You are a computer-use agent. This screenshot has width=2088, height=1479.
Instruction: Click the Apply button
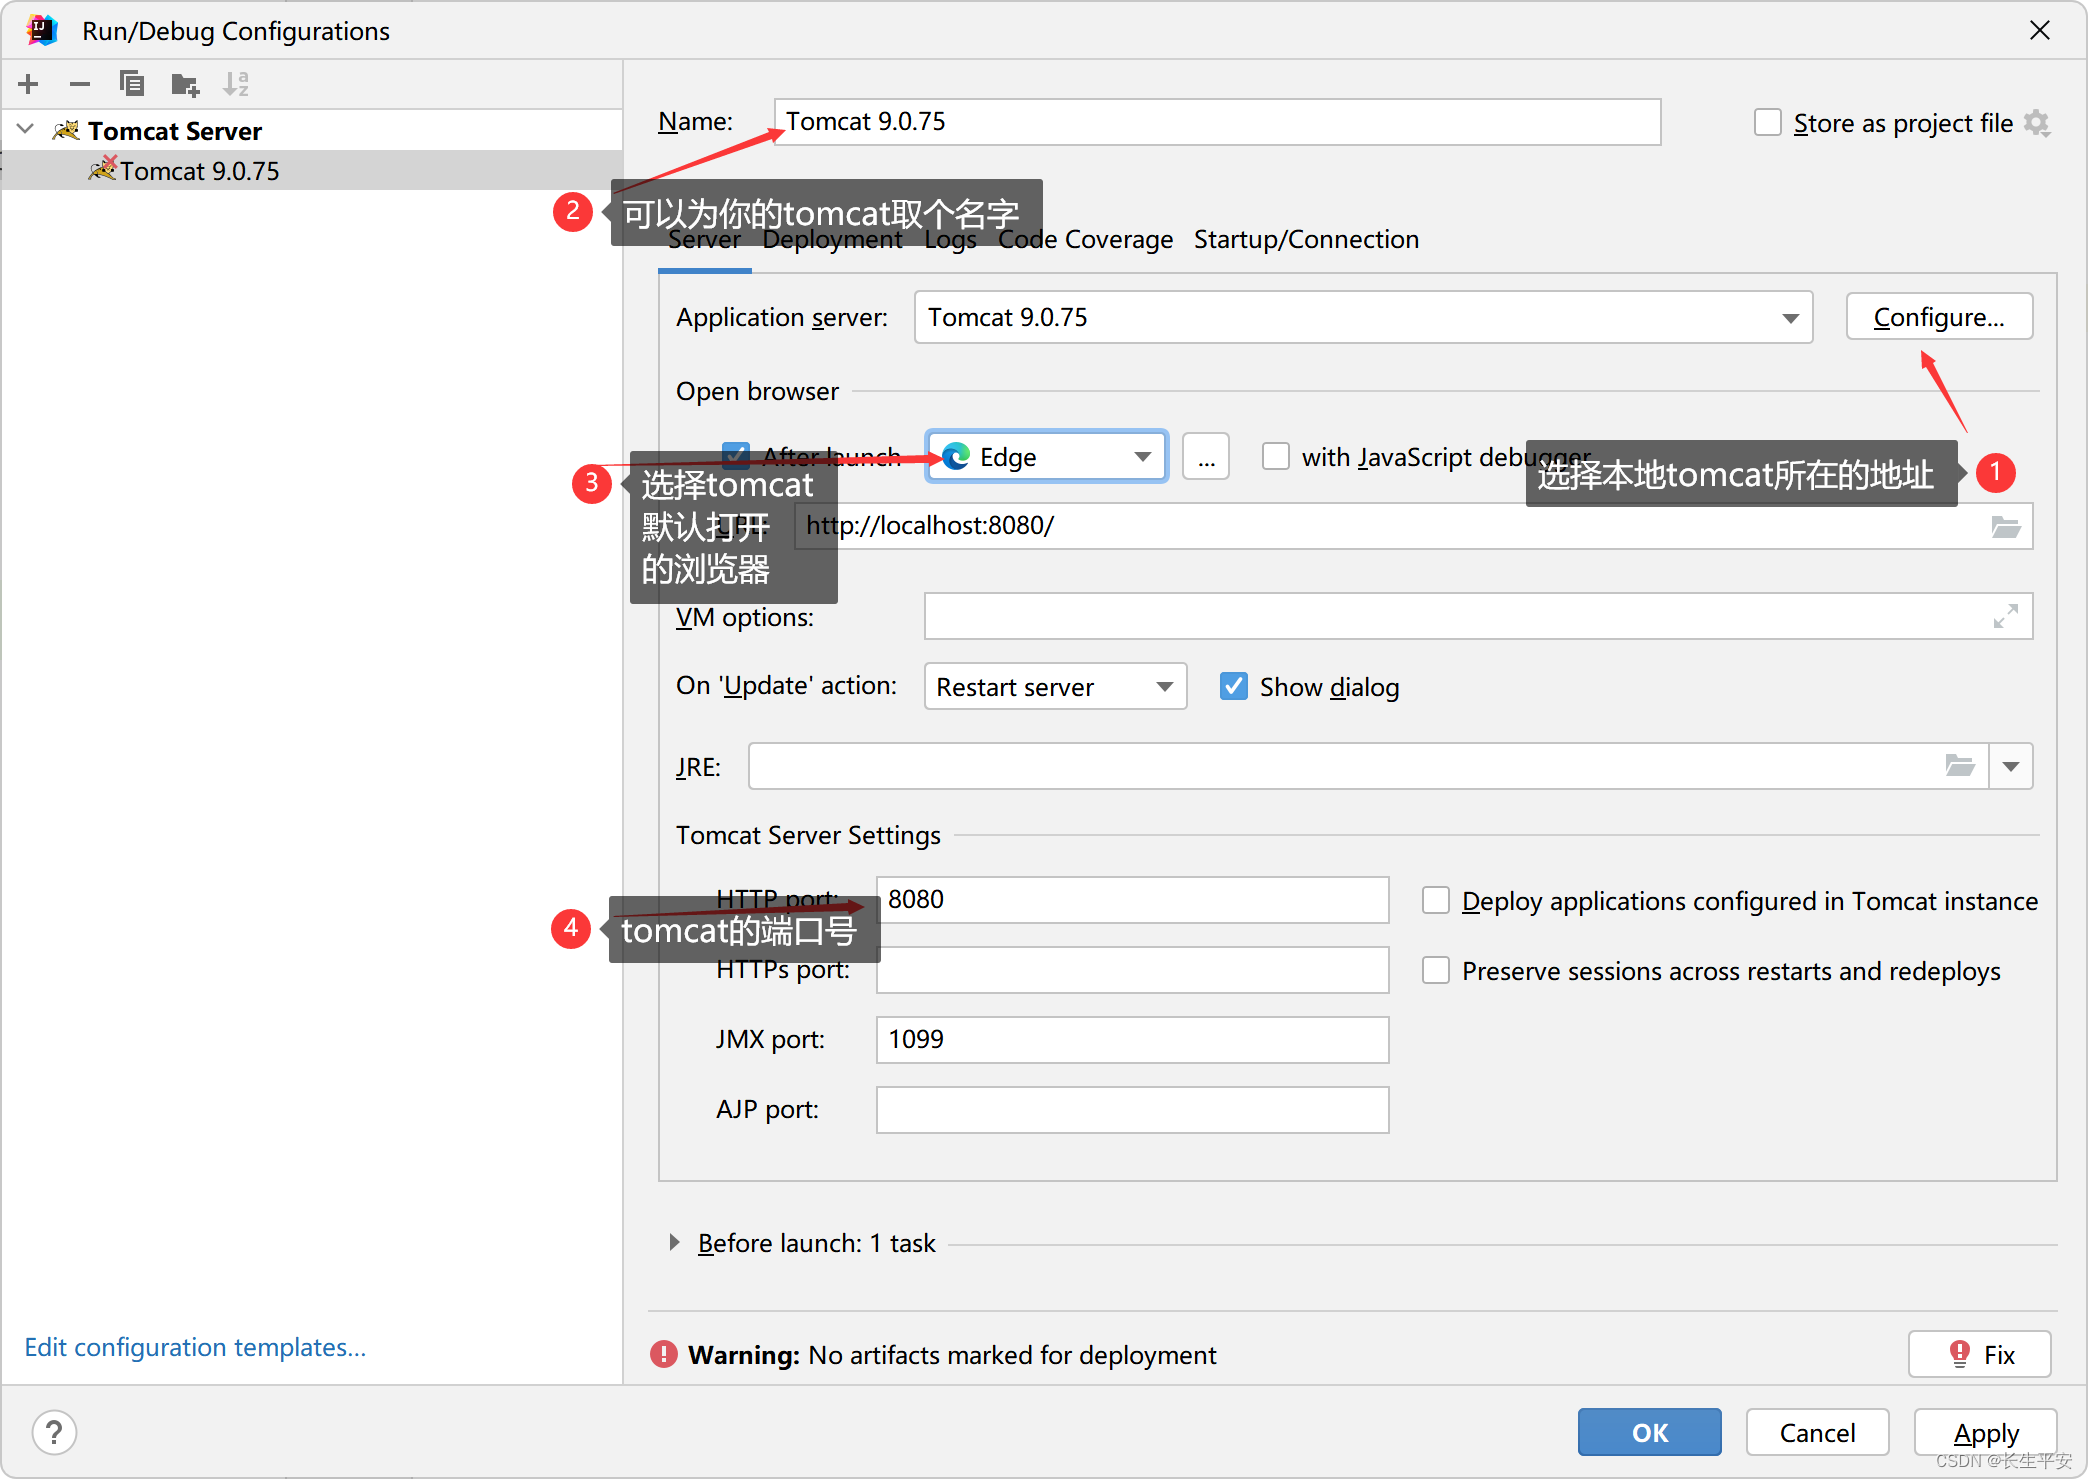pos(1985,1432)
